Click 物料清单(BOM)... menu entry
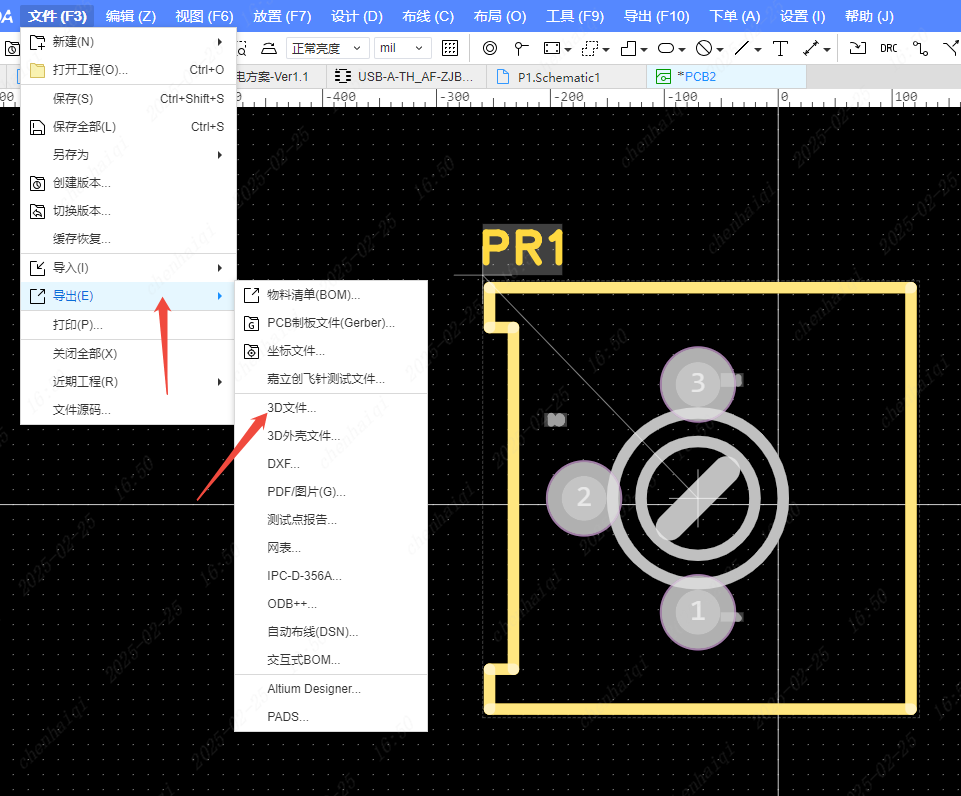This screenshot has height=796, width=961. (x=313, y=295)
